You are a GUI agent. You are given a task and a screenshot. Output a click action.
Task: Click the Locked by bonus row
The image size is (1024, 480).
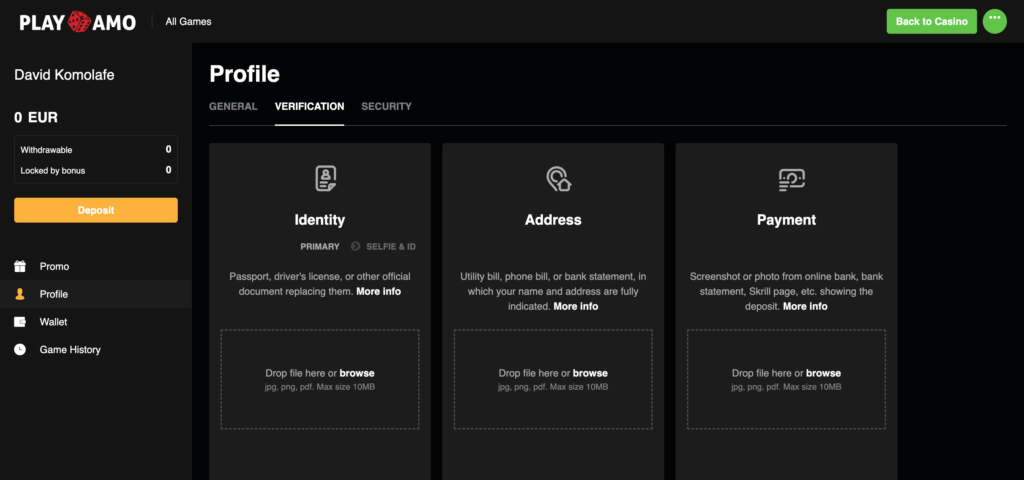click(96, 170)
